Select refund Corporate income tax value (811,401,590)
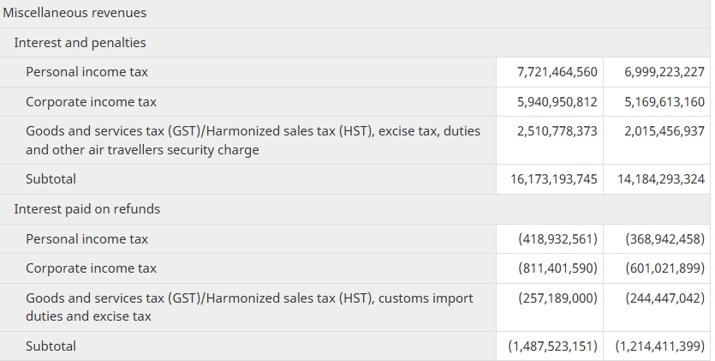715x361 pixels. tap(550, 268)
